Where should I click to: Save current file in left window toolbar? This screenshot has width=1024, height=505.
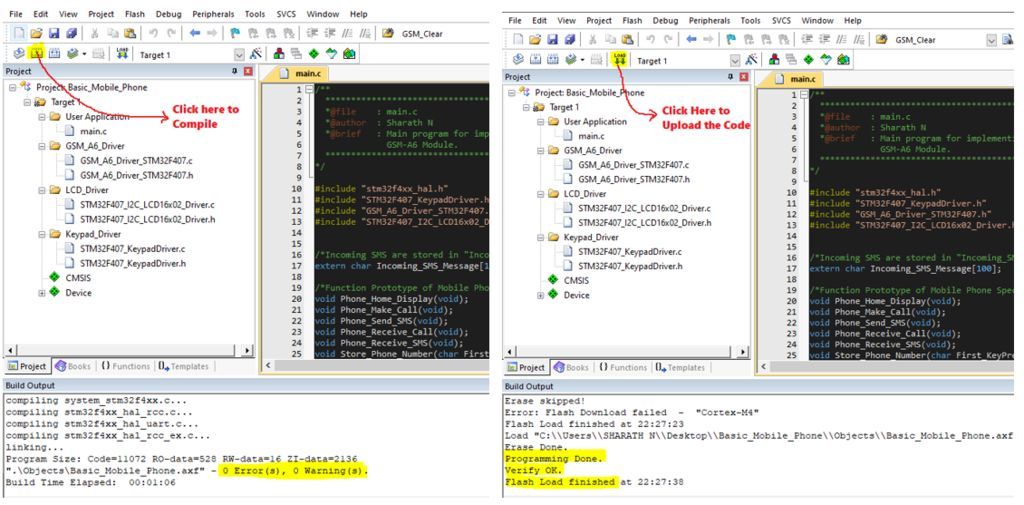[54, 33]
